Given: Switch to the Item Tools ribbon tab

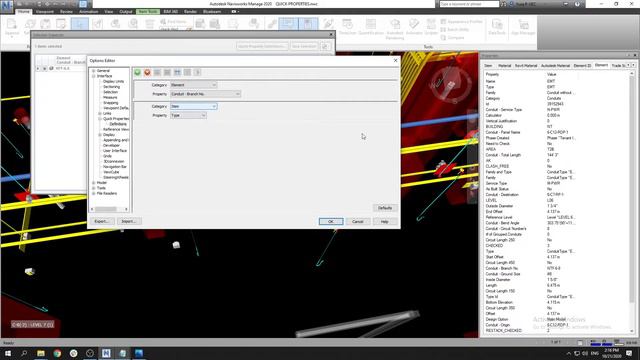Looking at the screenshot, I should tap(148, 11).
